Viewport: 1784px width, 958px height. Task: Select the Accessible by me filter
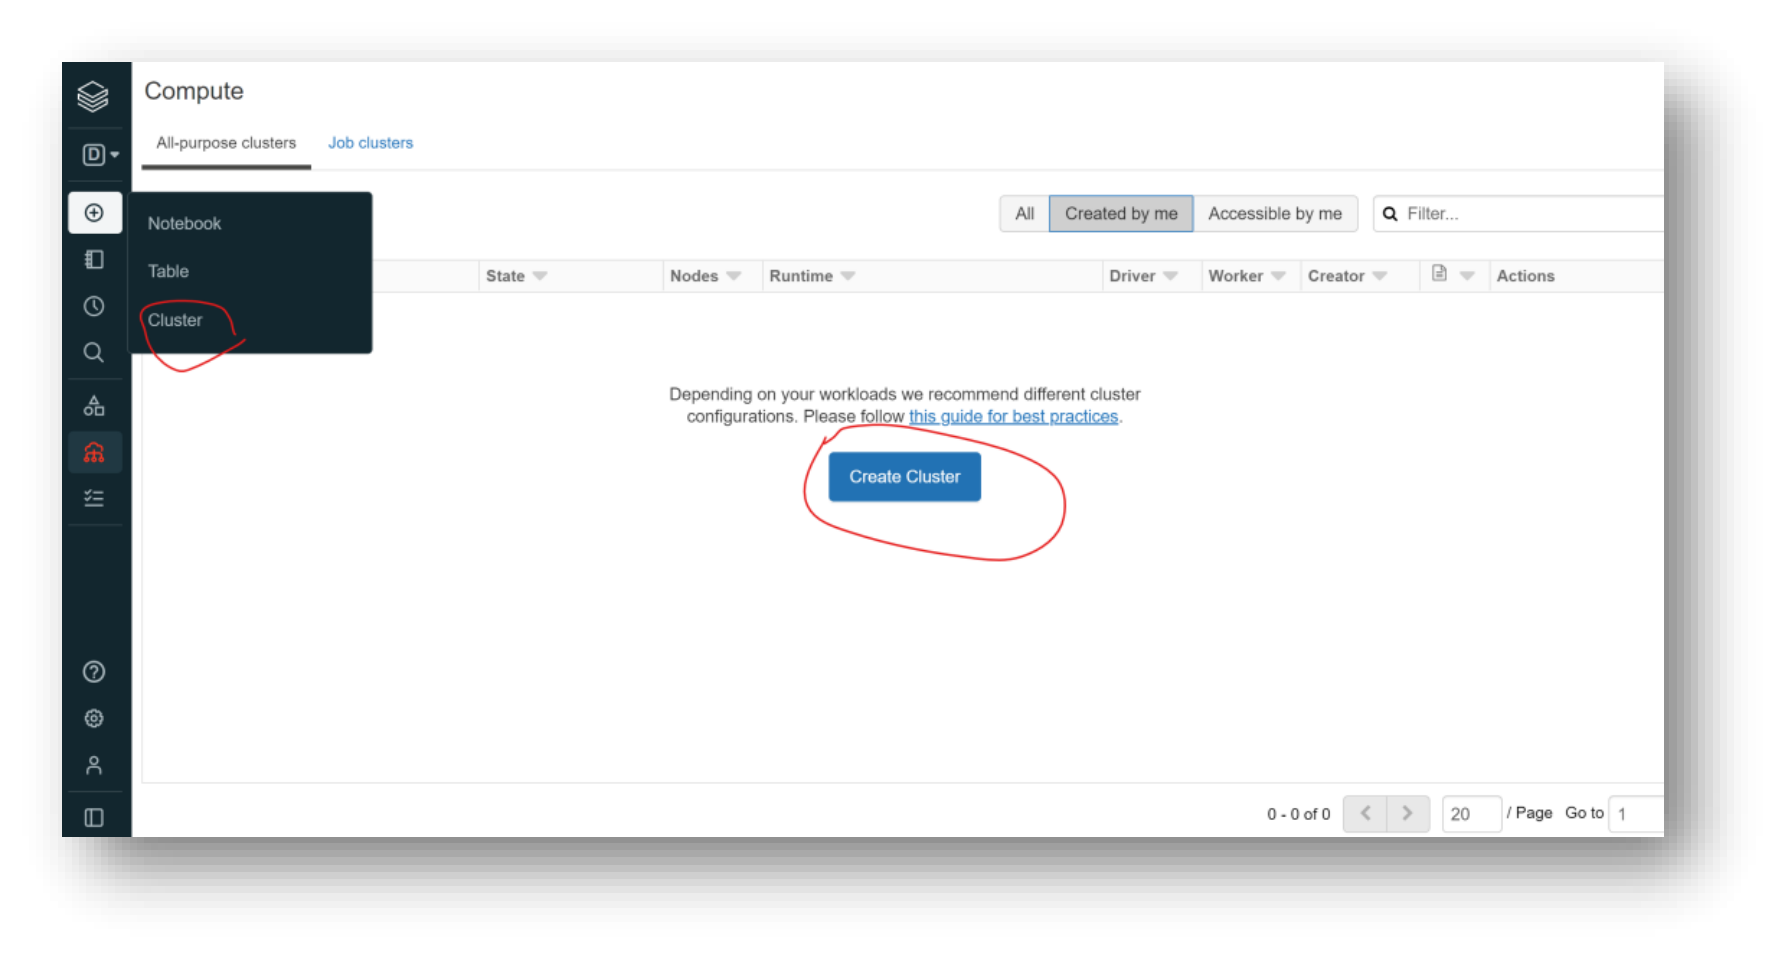[1275, 214]
